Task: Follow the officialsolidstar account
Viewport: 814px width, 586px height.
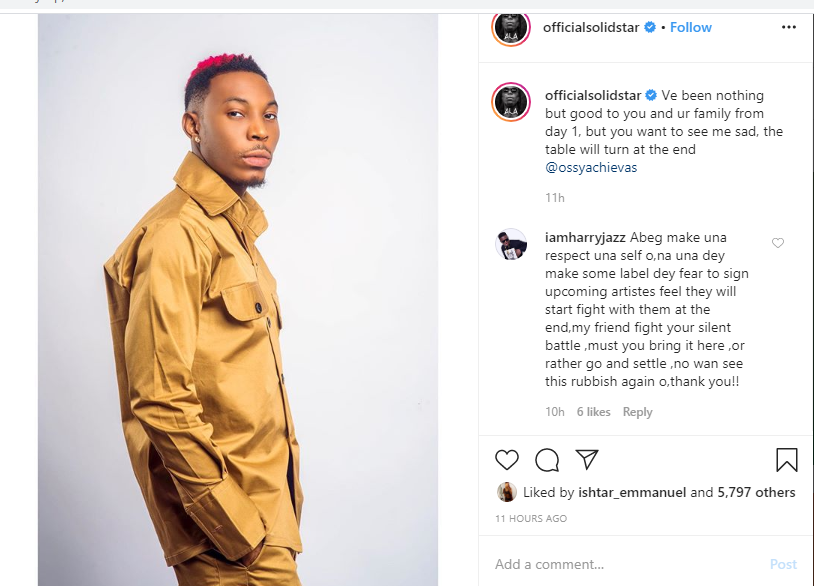Action: point(691,28)
